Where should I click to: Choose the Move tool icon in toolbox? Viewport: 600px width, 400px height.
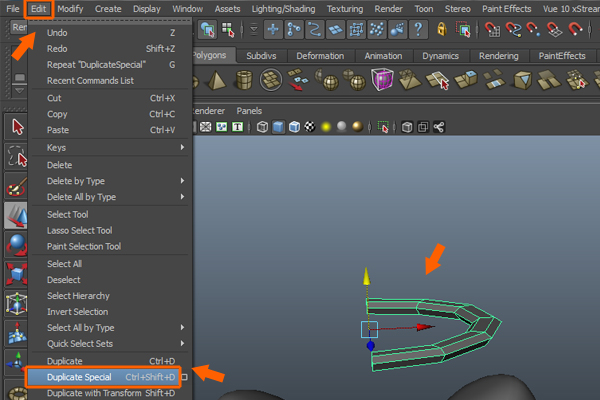[x=16, y=216]
